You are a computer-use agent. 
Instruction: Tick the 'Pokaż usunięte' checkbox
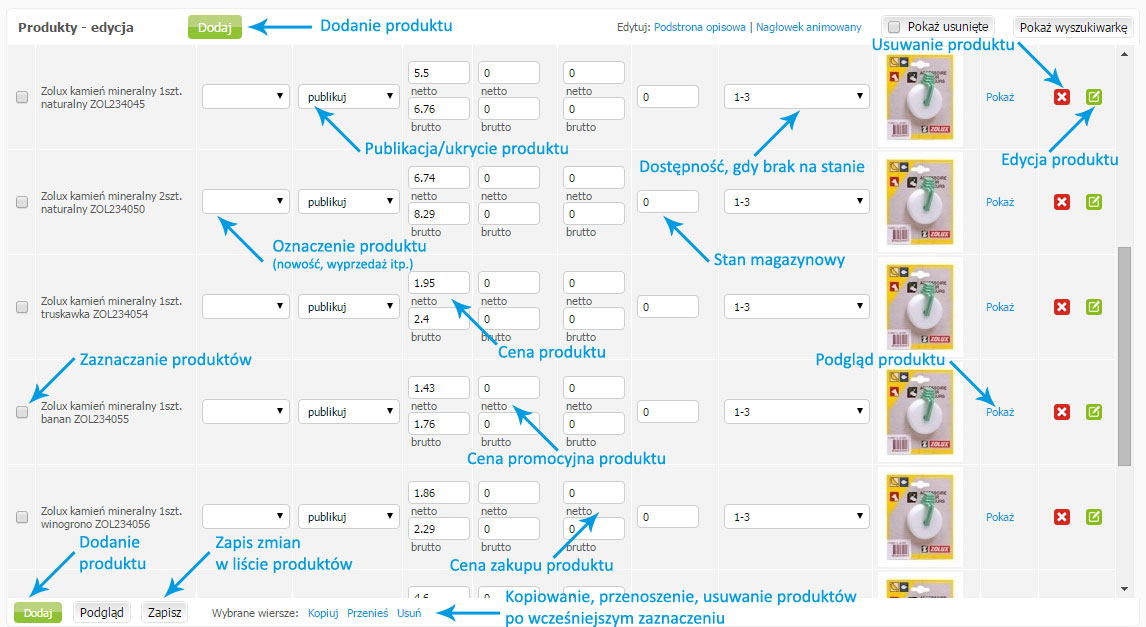tap(893, 27)
